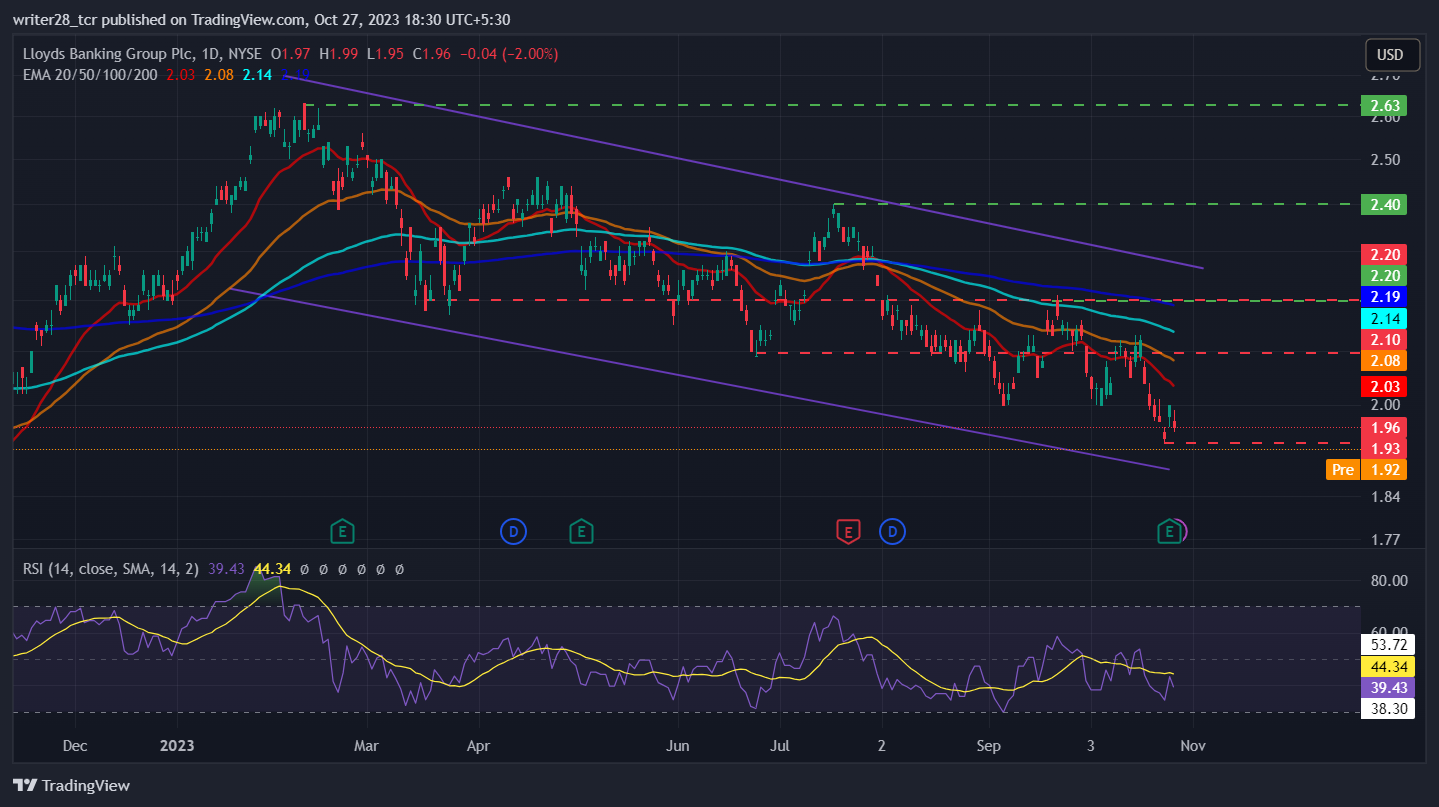Click the EMA 20/50/100/200 indicator legend

click(90, 74)
